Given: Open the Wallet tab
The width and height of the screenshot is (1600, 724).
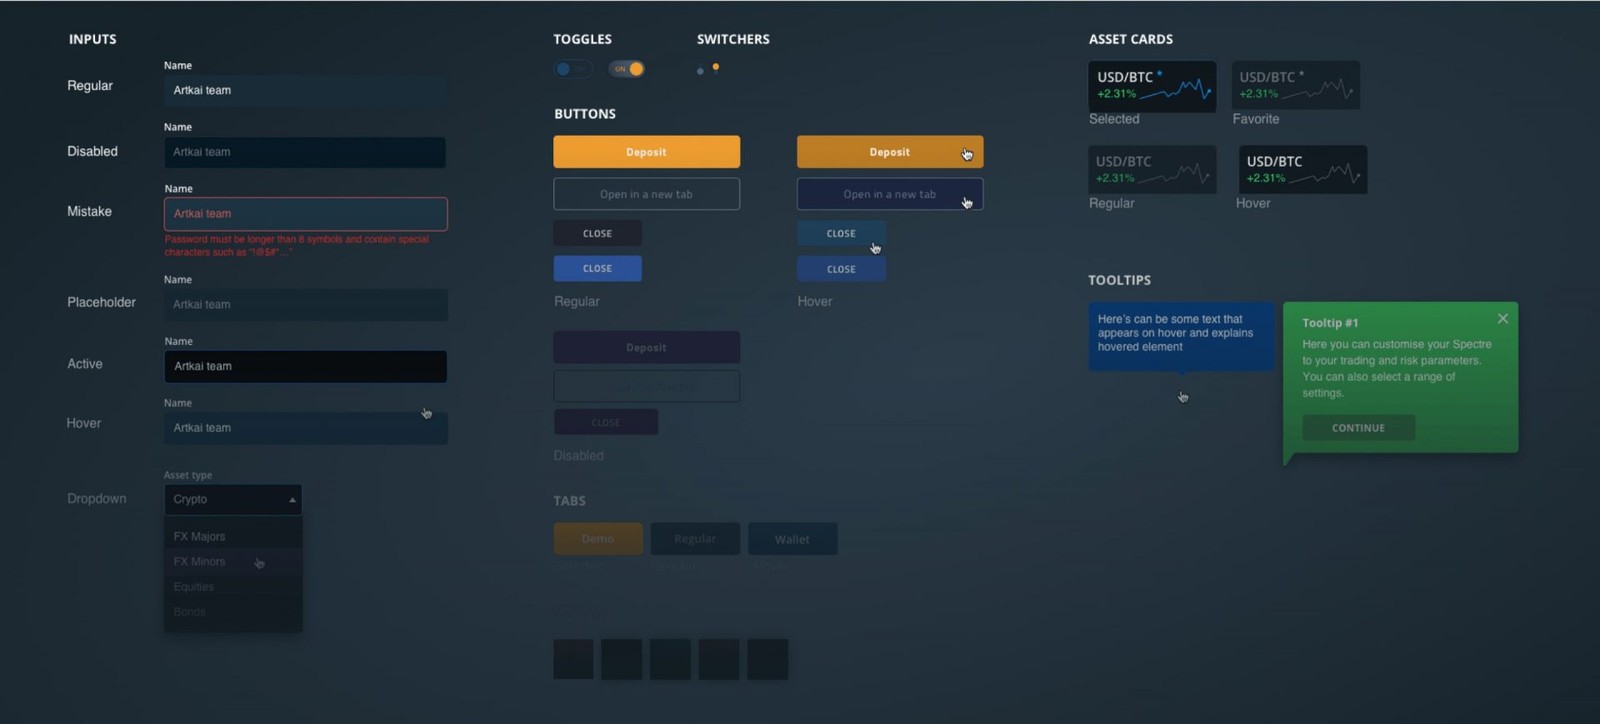Looking at the screenshot, I should click(x=792, y=539).
